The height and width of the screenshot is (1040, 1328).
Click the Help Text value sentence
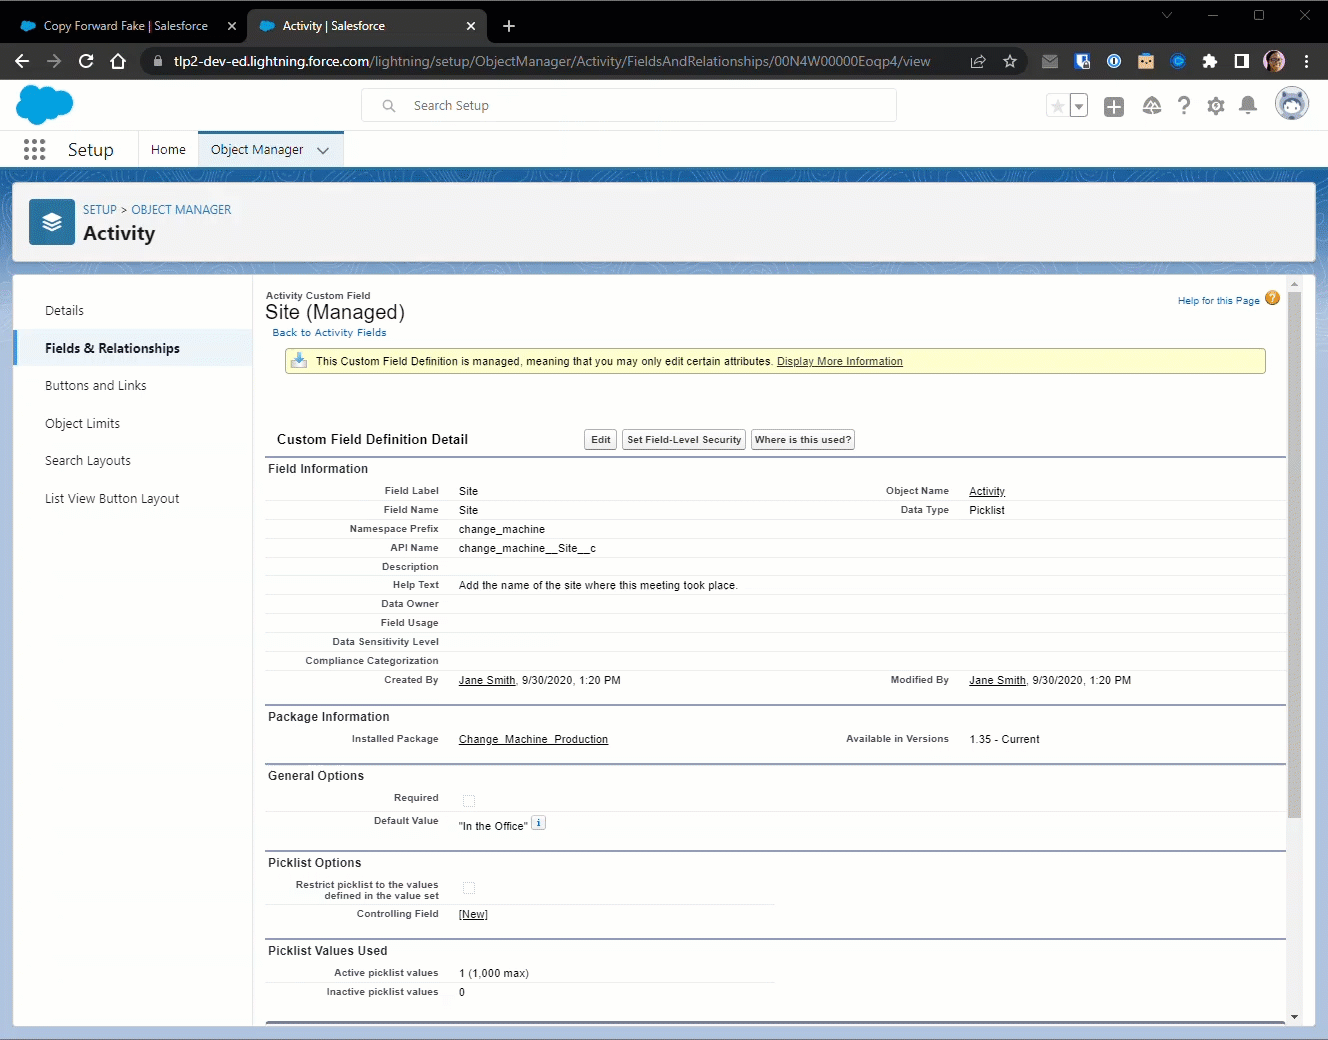(598, 585)
